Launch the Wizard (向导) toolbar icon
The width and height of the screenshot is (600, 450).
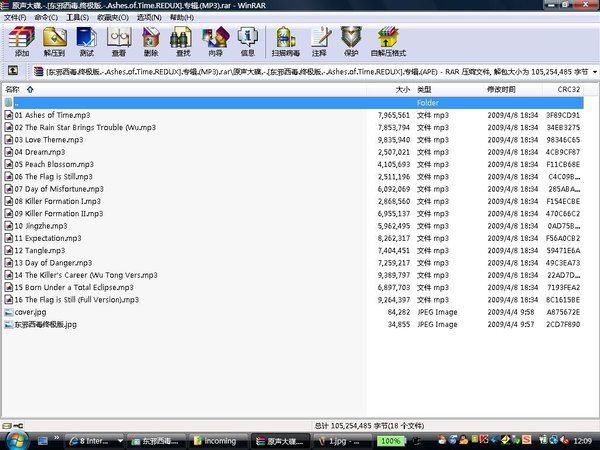pos(215,41)
